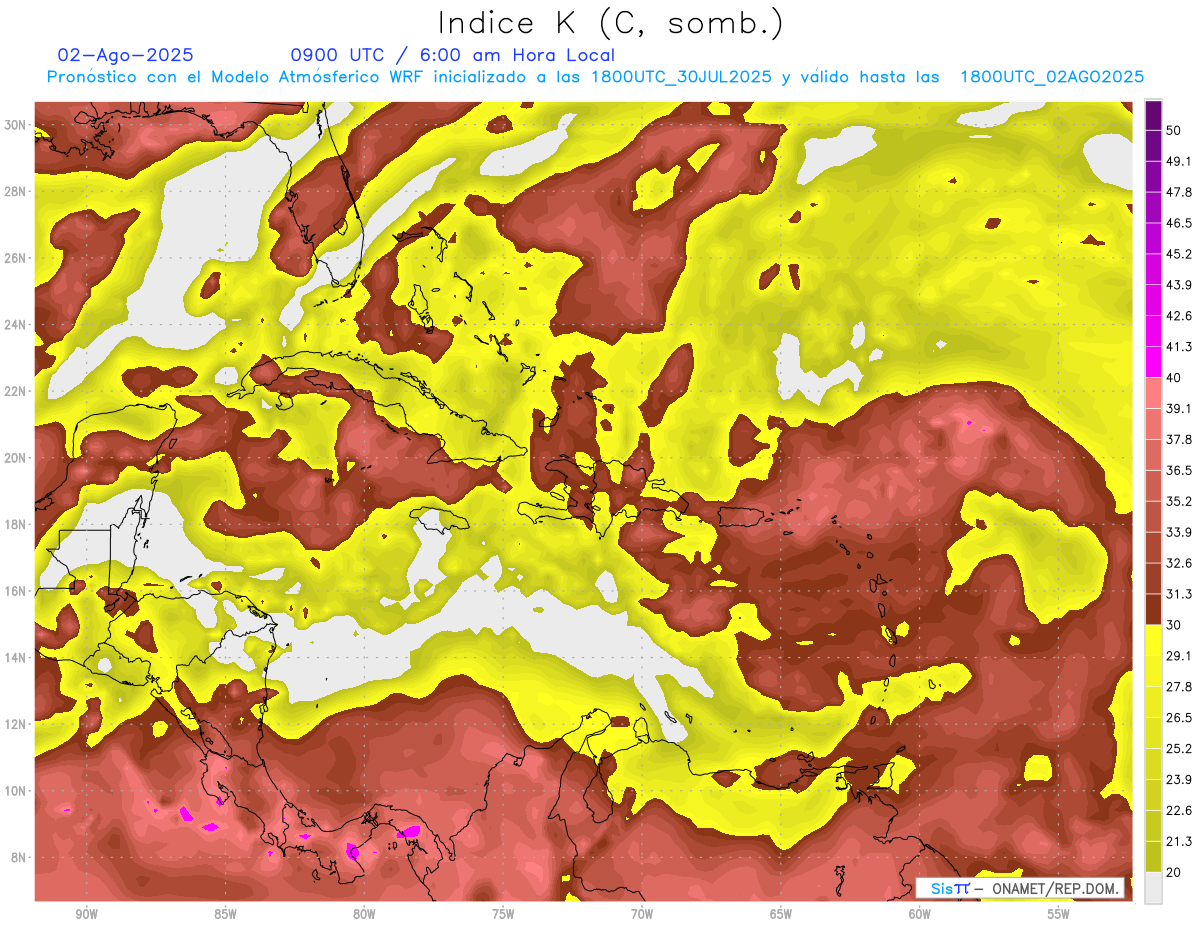Click the latitude label "16N"
The width and height of the screenshot is (1200, 927).
pos(15,591)
